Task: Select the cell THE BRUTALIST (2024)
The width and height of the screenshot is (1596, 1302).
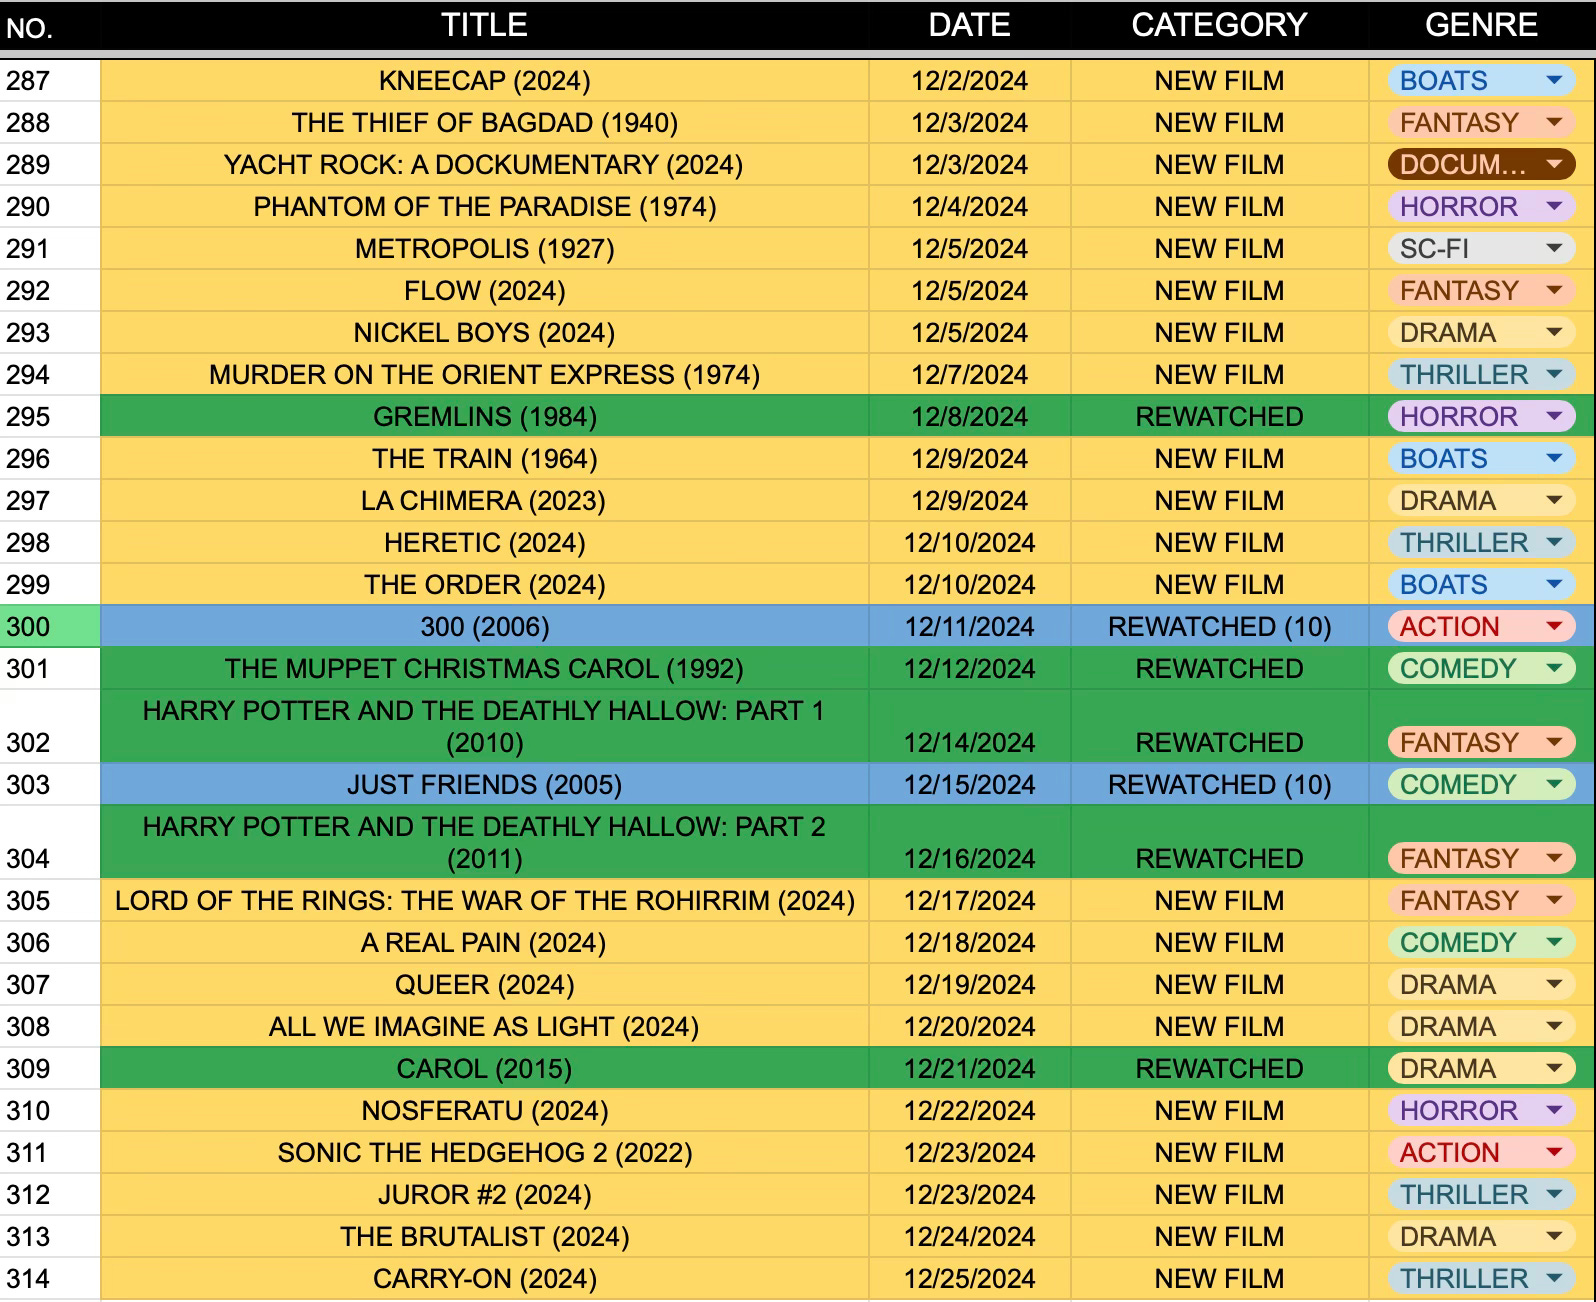Action: click(x=485, y=1237)
